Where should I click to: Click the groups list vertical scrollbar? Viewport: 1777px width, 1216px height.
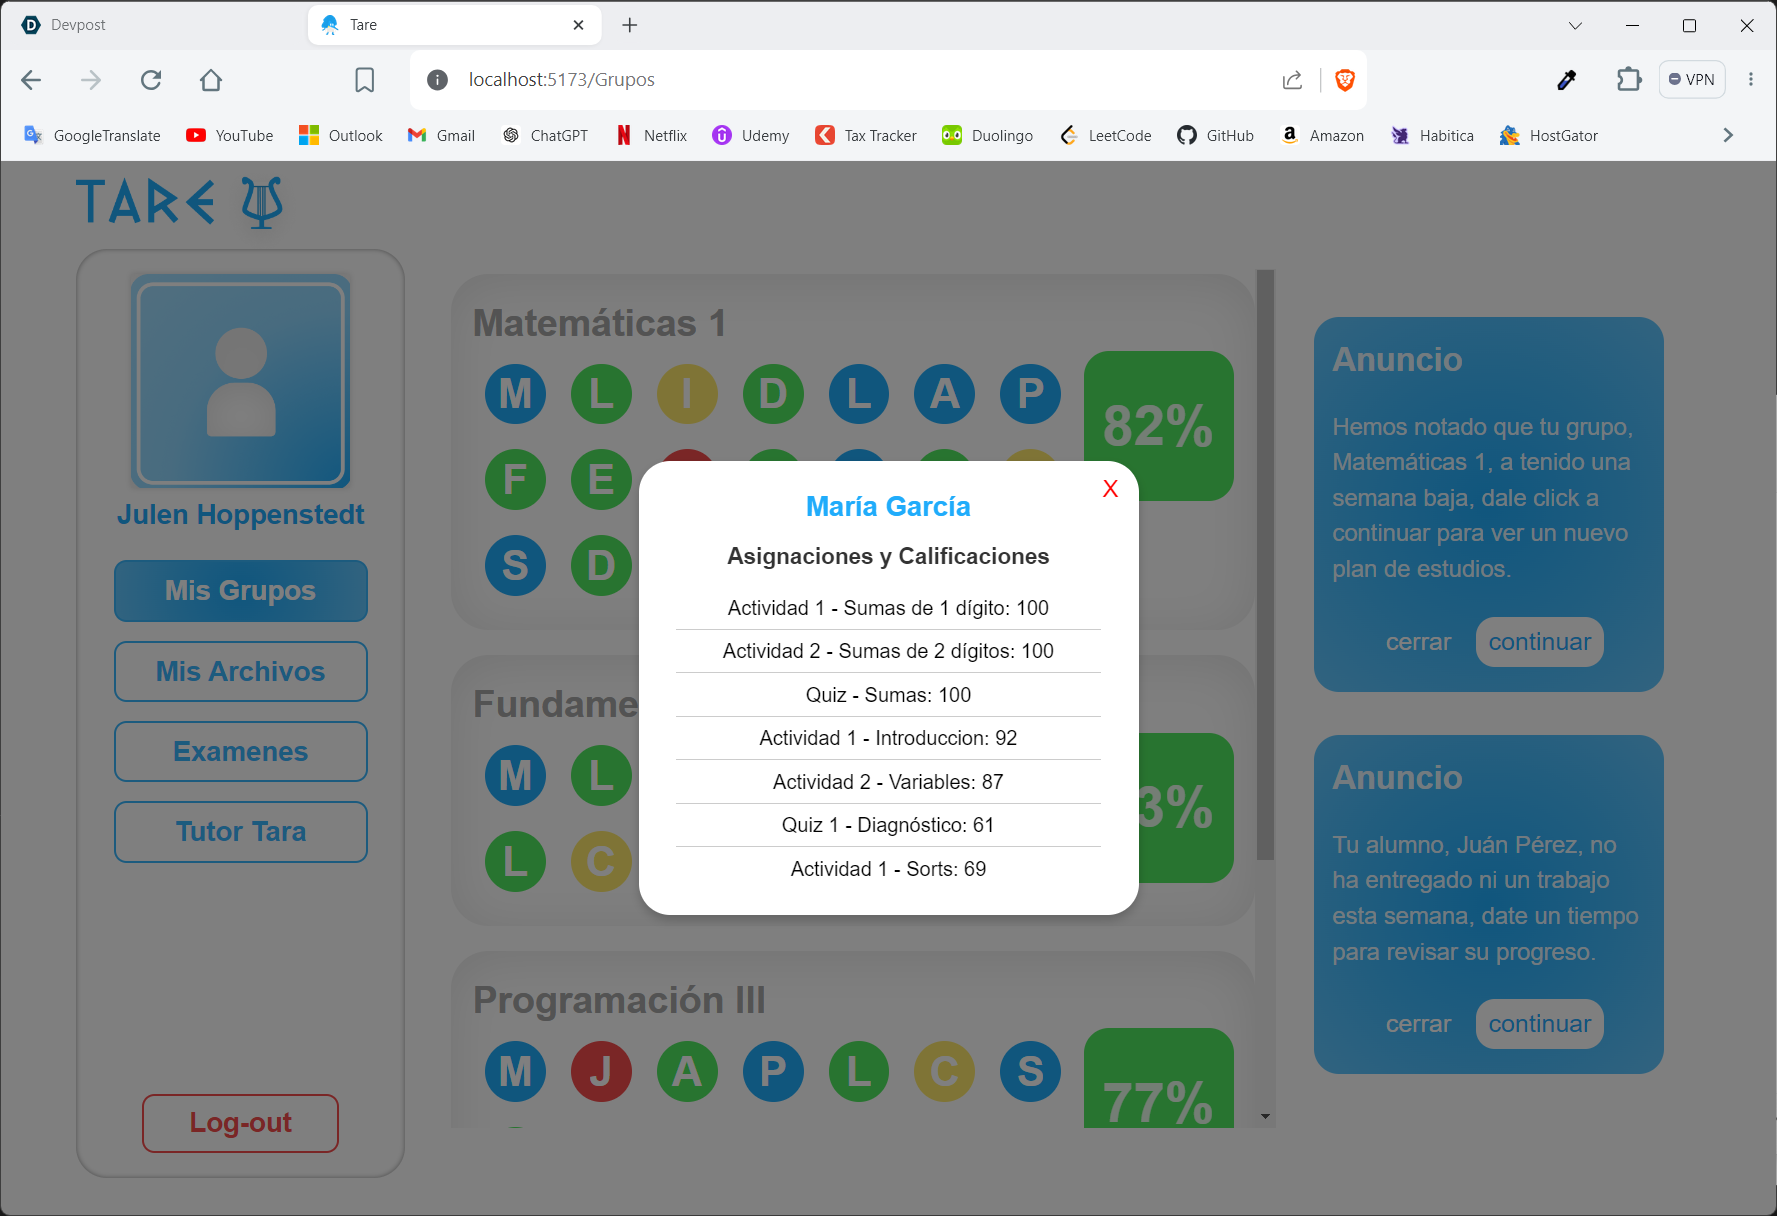tap(1266, 565)
